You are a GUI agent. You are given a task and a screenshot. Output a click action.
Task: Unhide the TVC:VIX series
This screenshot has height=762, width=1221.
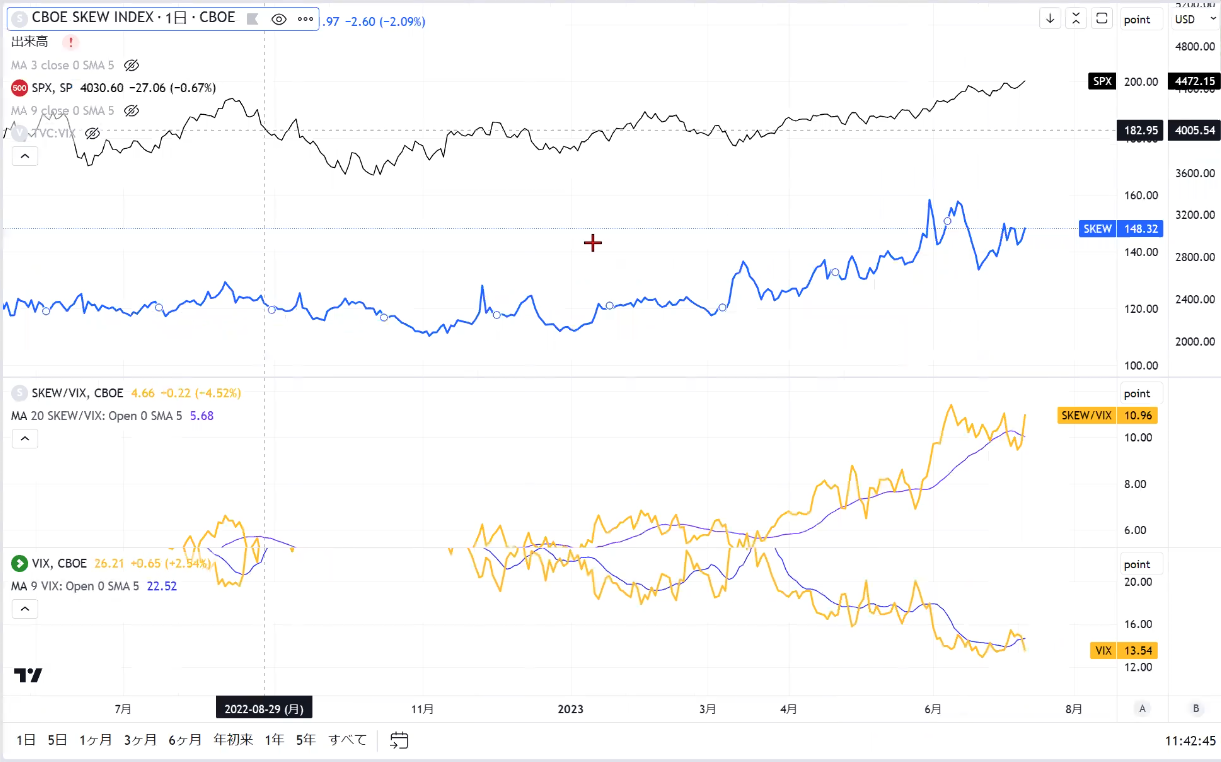(x=93, y=133)
